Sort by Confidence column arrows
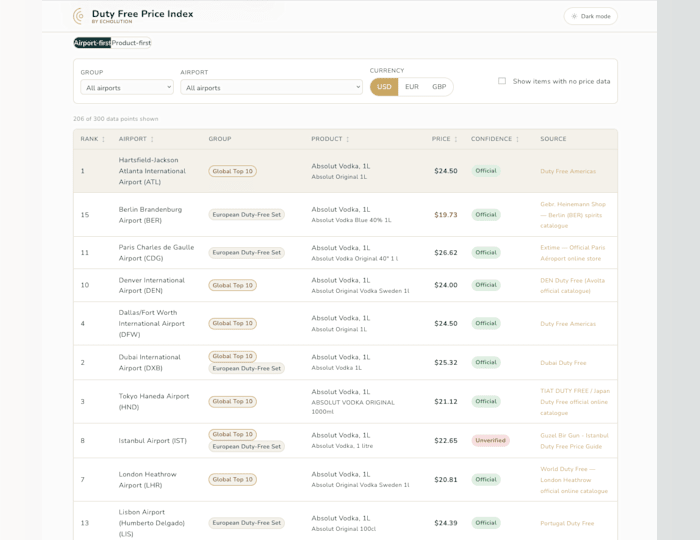 click(517, 139)
